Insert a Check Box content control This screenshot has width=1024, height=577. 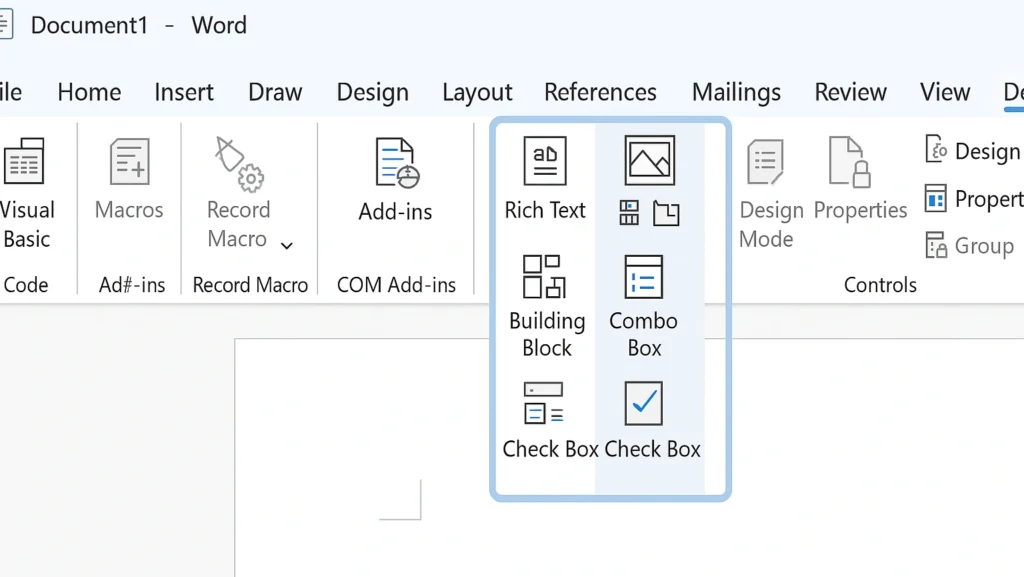pyautogui.click(x=643, y=404)
